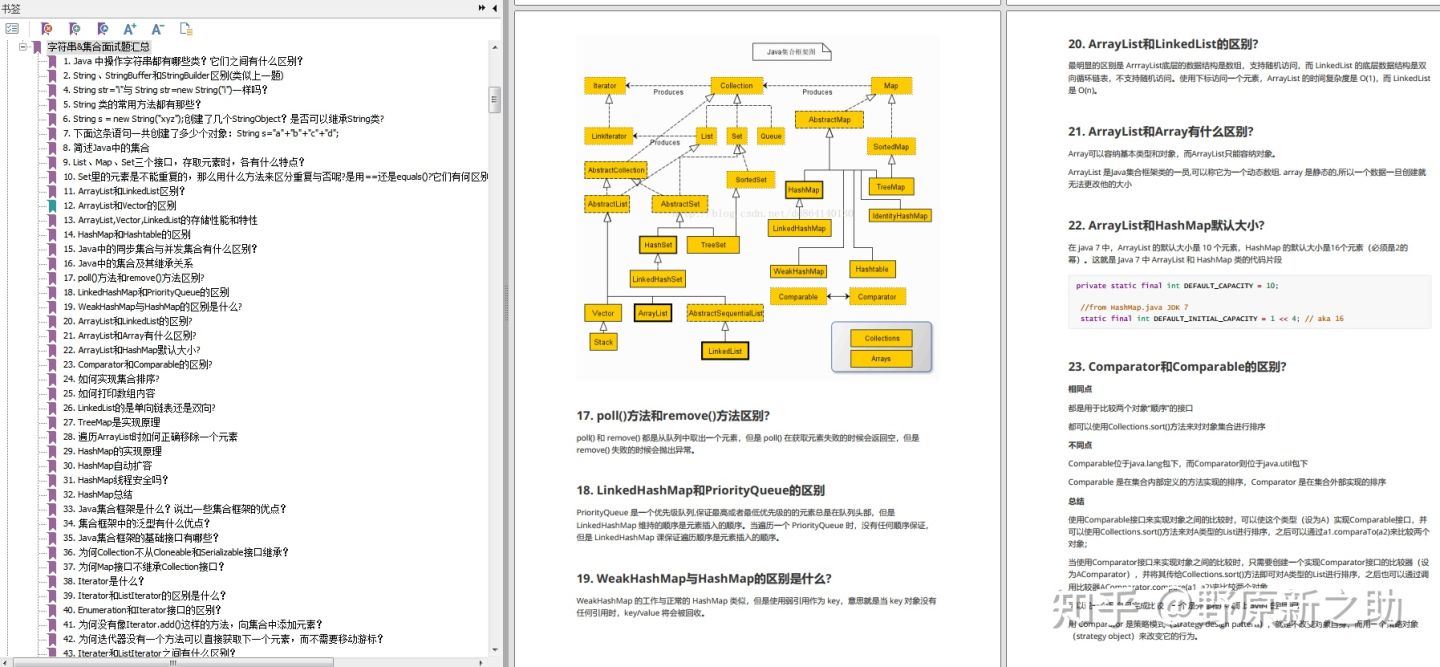
Task: Open bookmark 12. ArrayList和Vector的区别
Action: (119, 205)
